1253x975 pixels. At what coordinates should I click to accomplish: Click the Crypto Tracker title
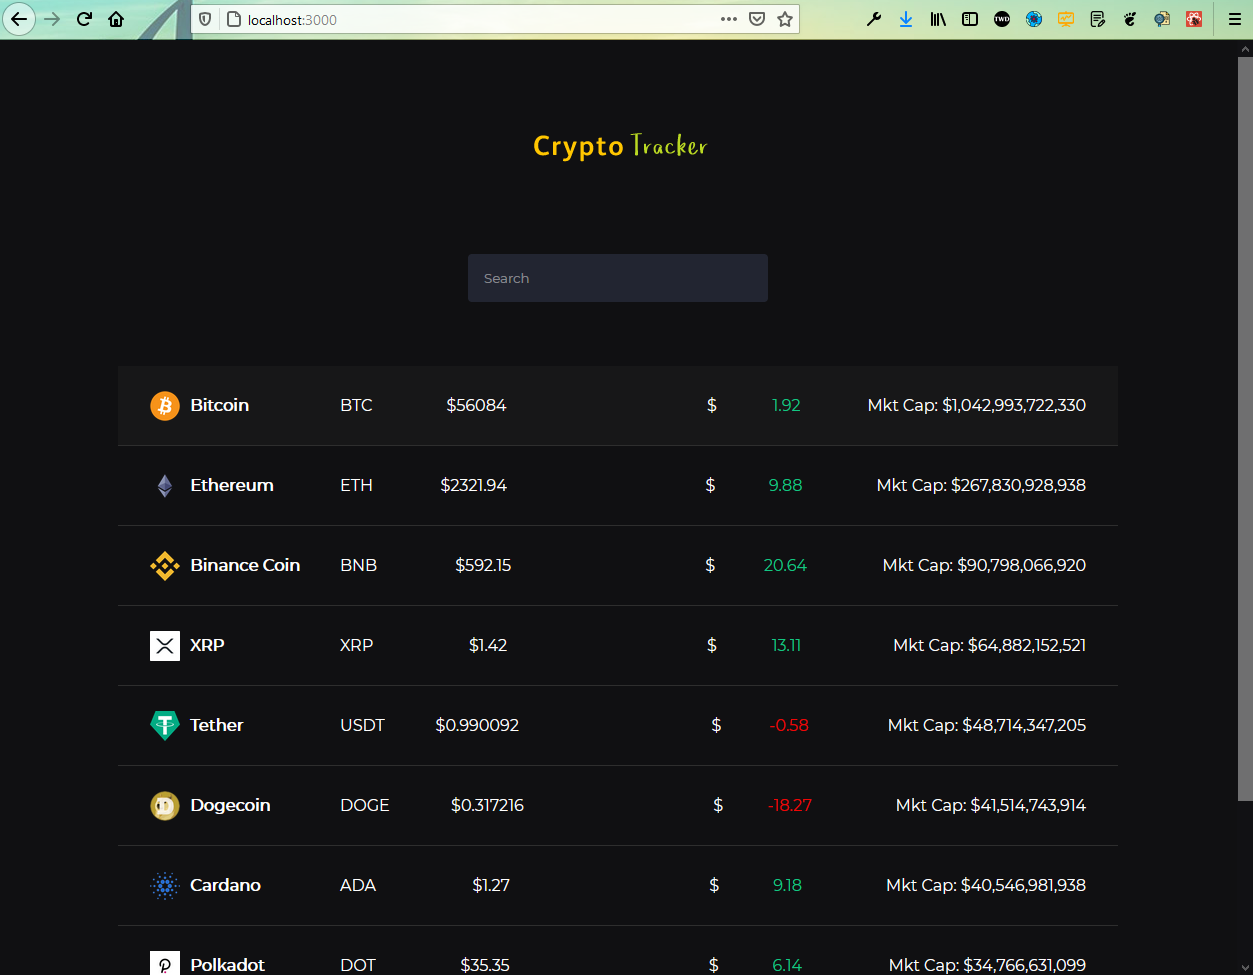pyautogui.click(x=620, y=146)
